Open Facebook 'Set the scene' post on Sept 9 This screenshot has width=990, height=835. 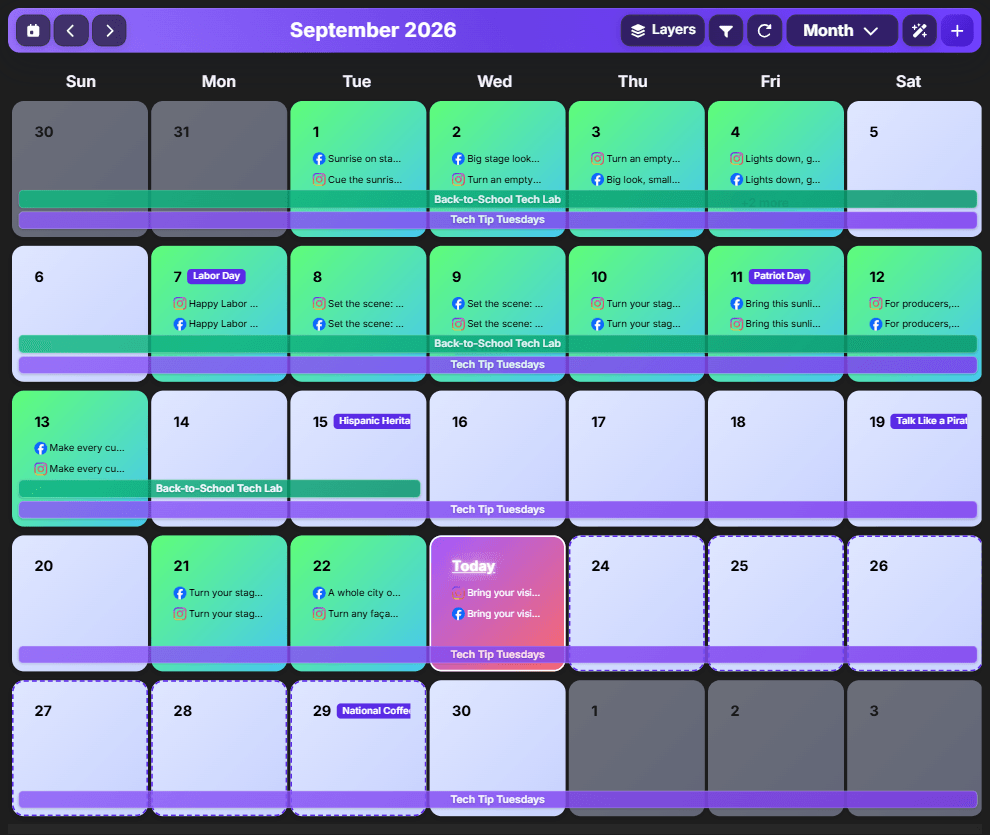[x=497, y=304]
